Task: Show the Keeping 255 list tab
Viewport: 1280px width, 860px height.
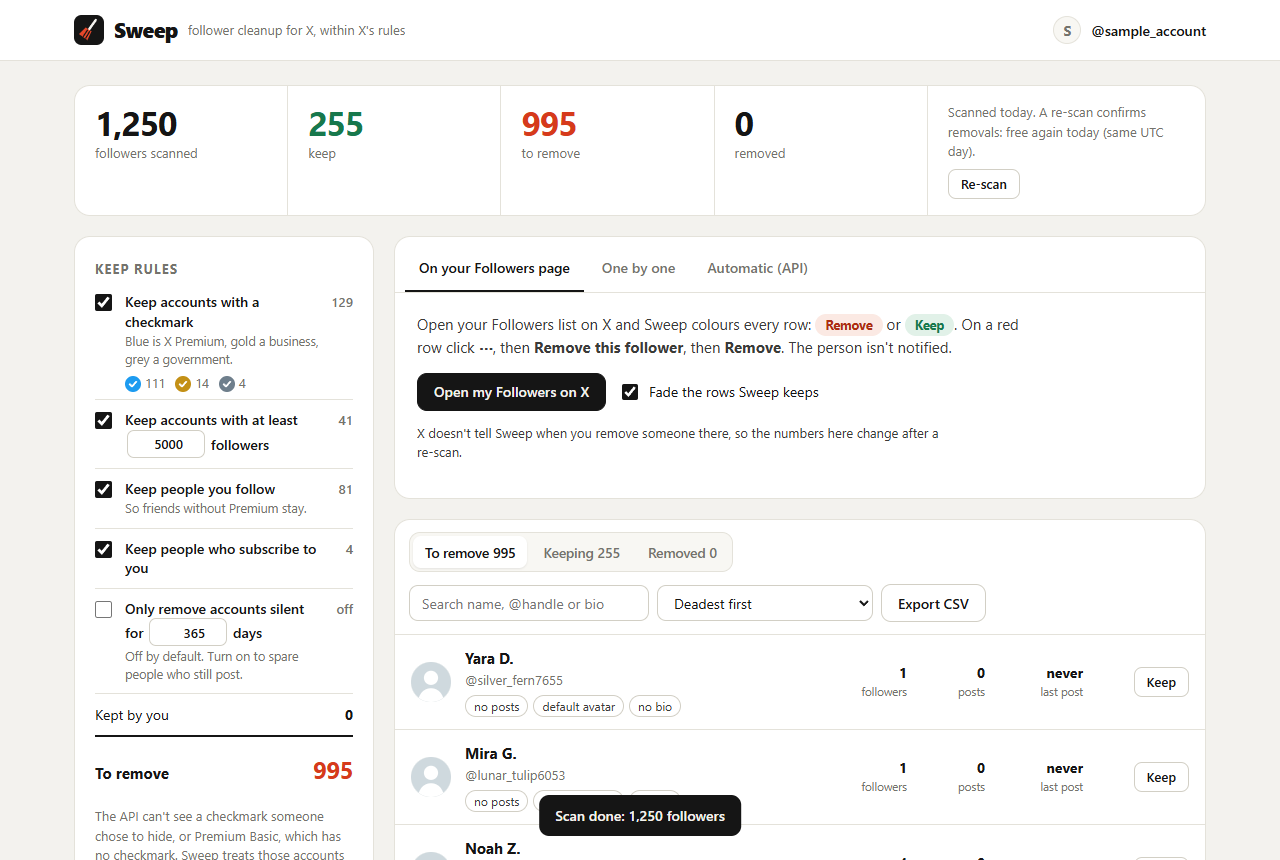Action: click(581, 553)
